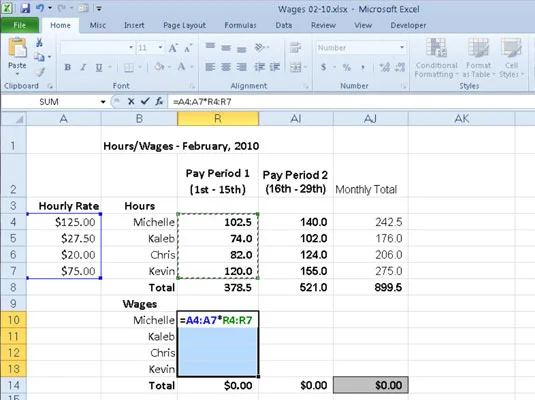Toggle Bold formatting button
This screenshot has width=535, height=400.
tap(68, 67)
